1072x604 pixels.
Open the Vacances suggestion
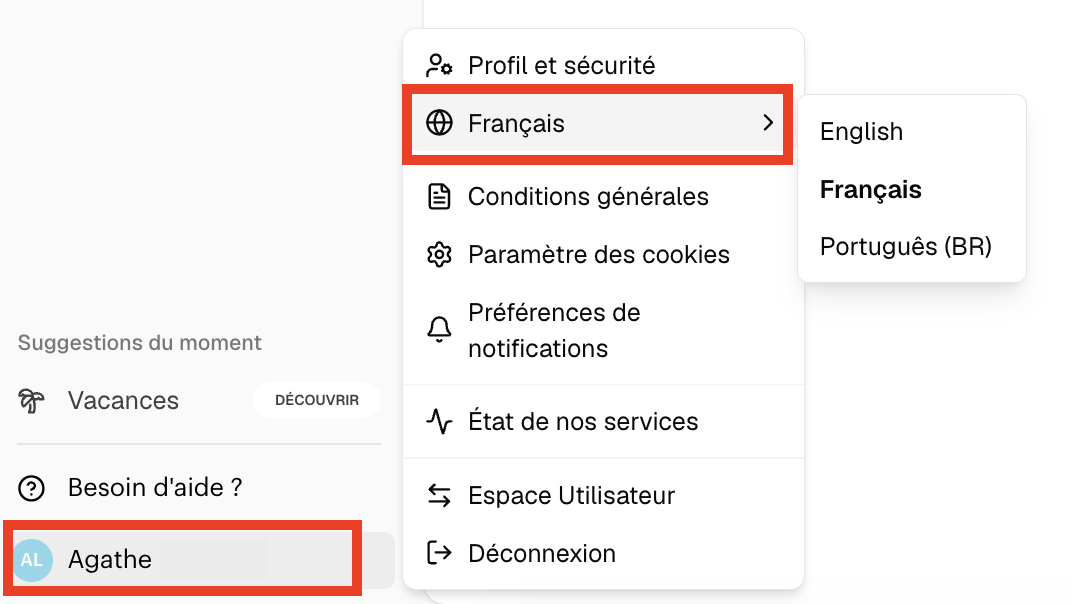click(123, 401)
